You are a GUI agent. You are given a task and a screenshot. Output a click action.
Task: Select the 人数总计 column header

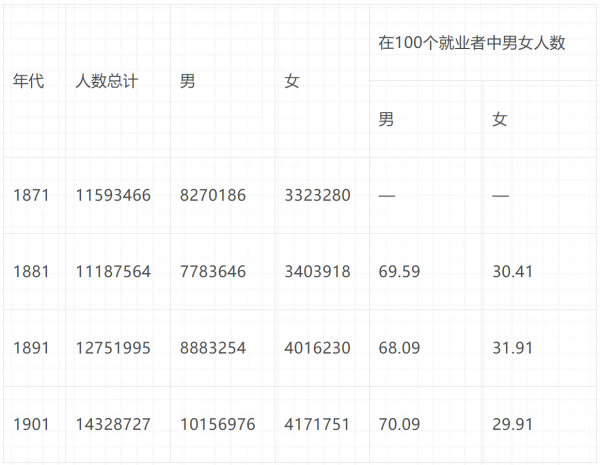(x=118, y=81)
